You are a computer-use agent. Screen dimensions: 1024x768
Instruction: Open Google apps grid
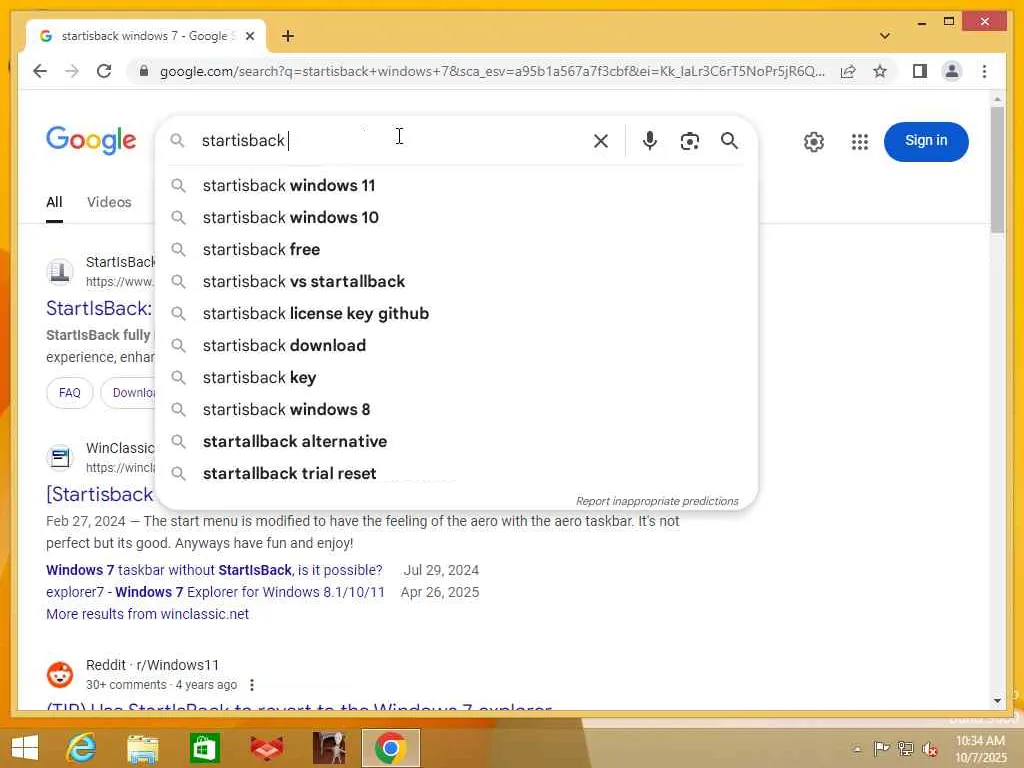[x=860, y=142]
